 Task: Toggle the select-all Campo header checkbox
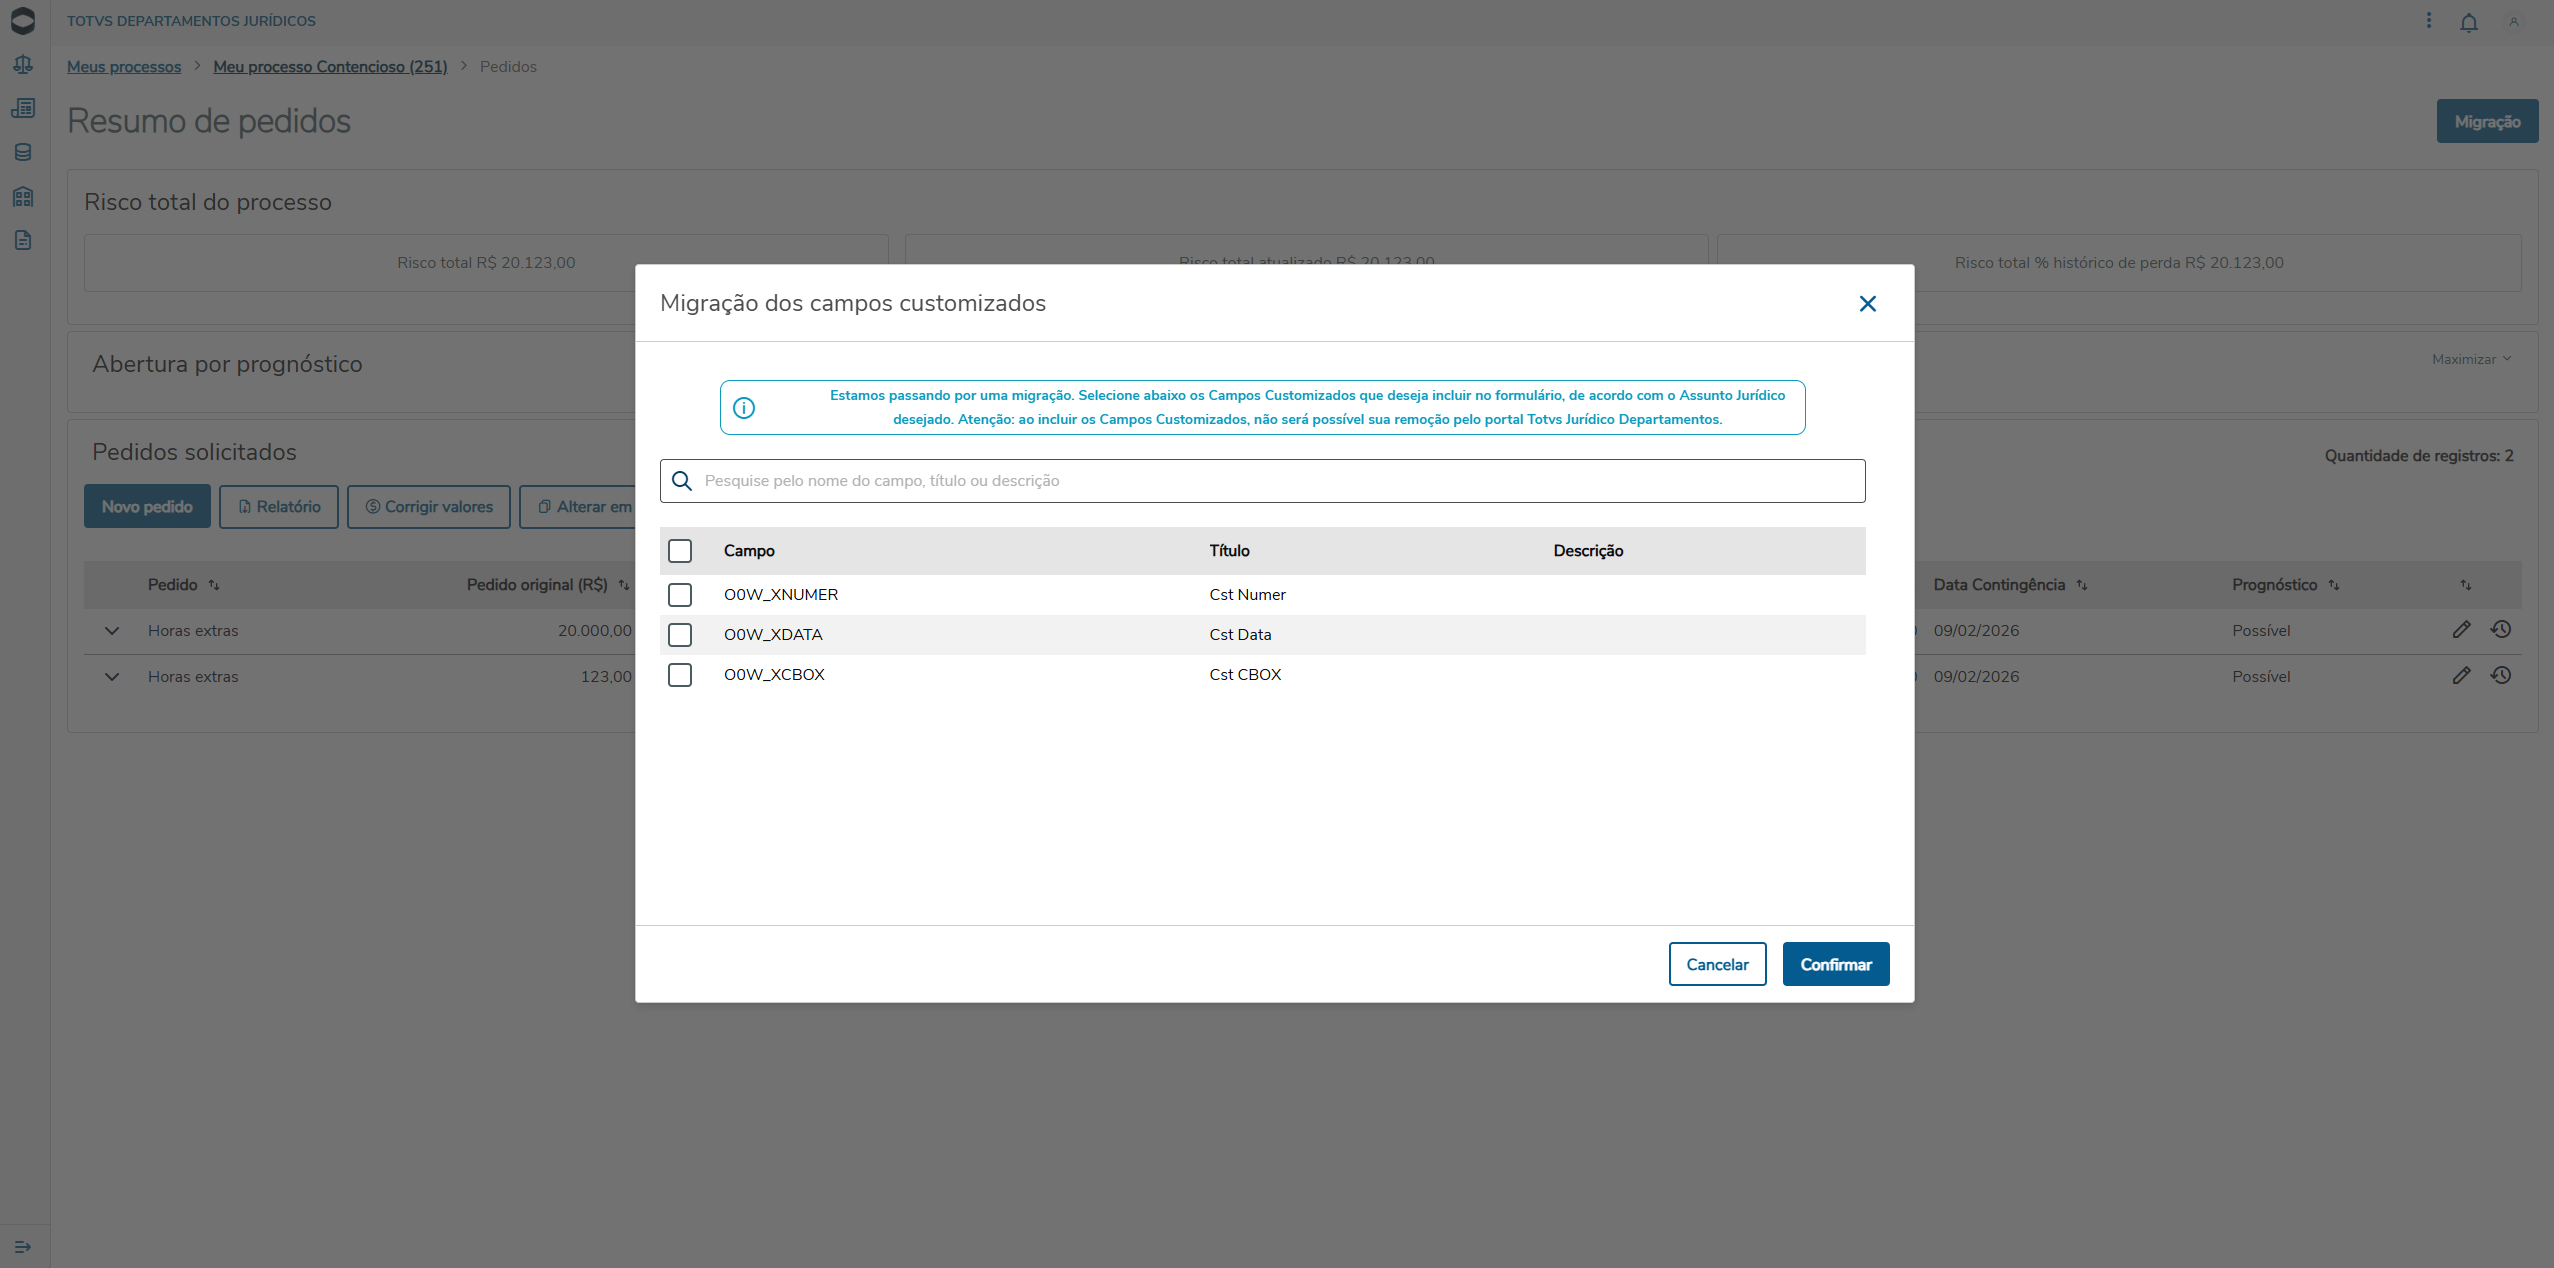click(x=680, y=551)
